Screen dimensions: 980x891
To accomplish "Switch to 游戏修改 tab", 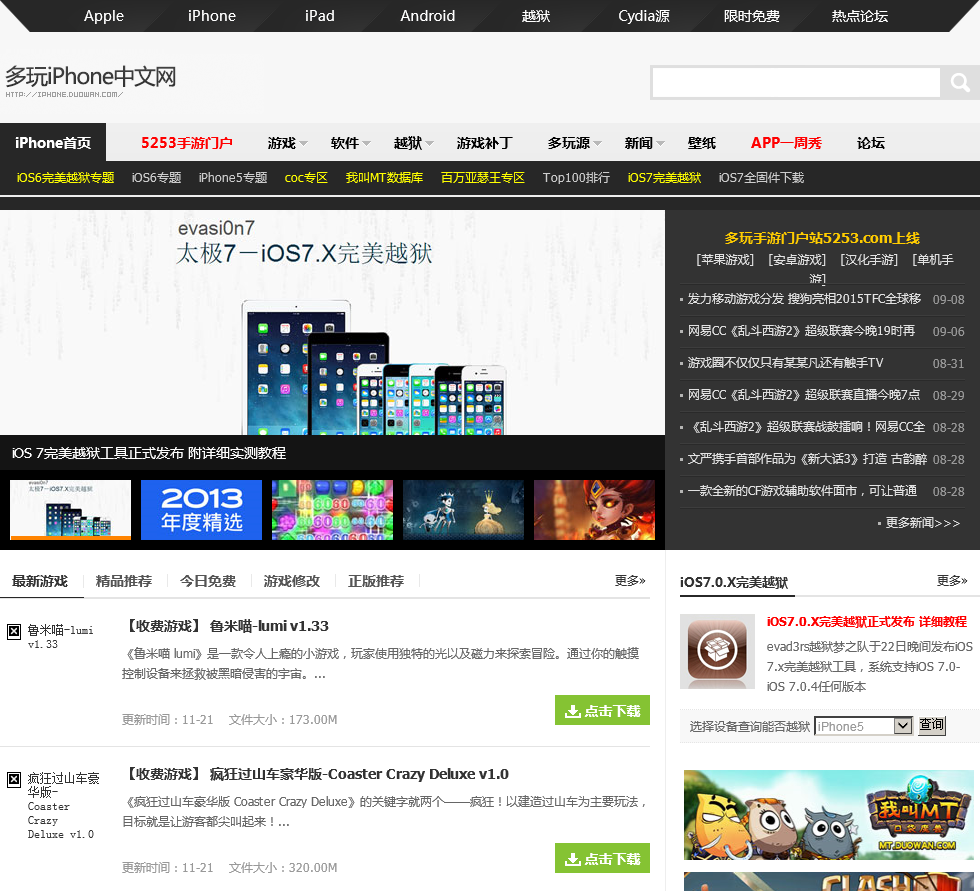I will [292, 581].
